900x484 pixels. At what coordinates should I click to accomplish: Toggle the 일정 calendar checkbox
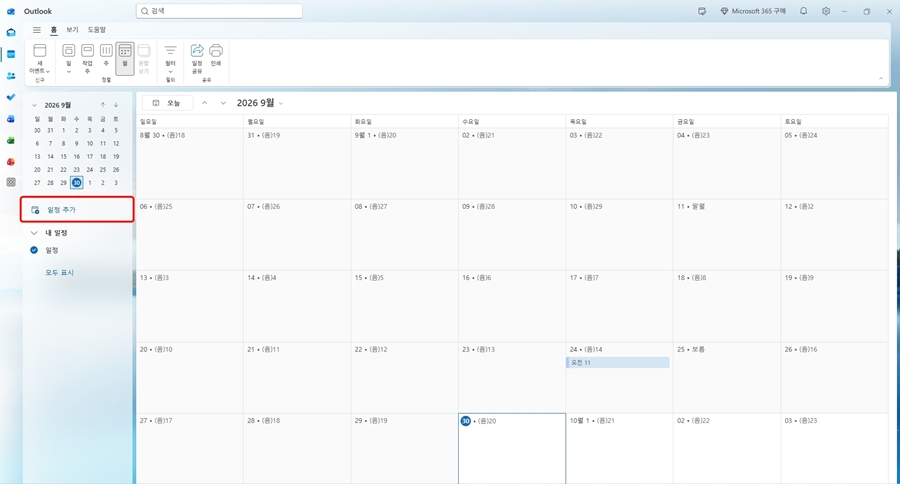[34, 250]
